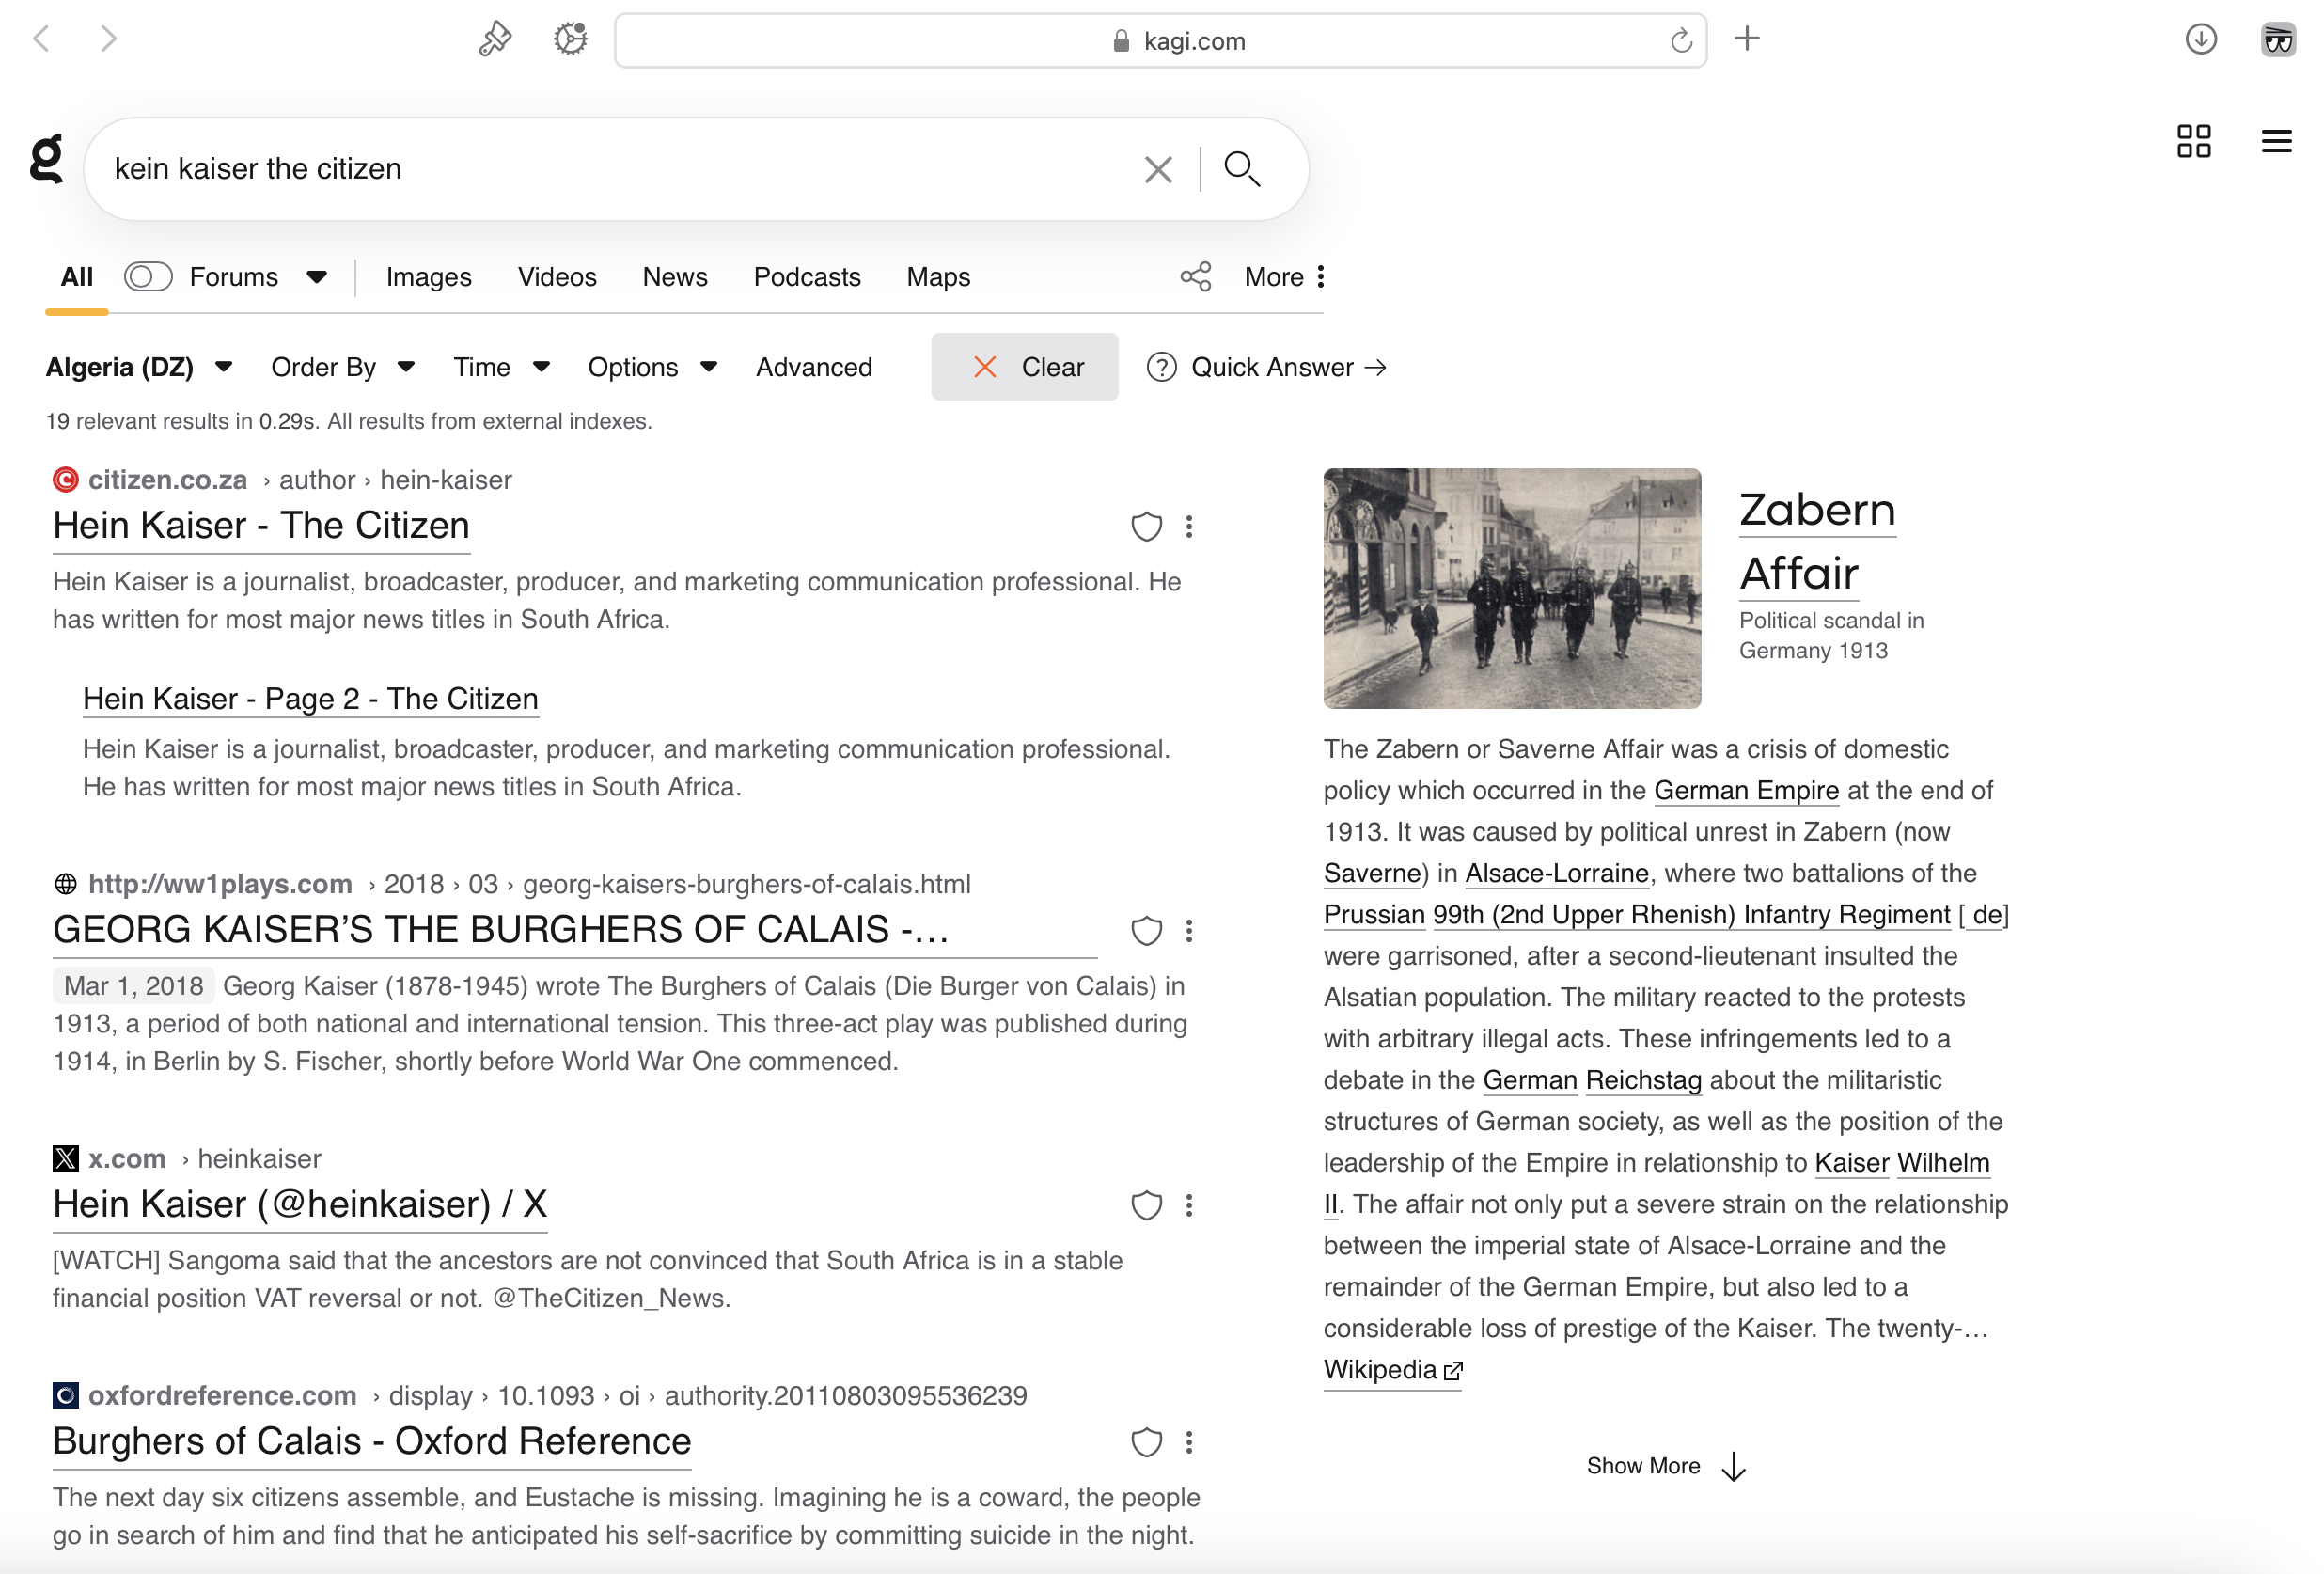Click shield icon for Hein Kaiser result

click(1146, 526)
